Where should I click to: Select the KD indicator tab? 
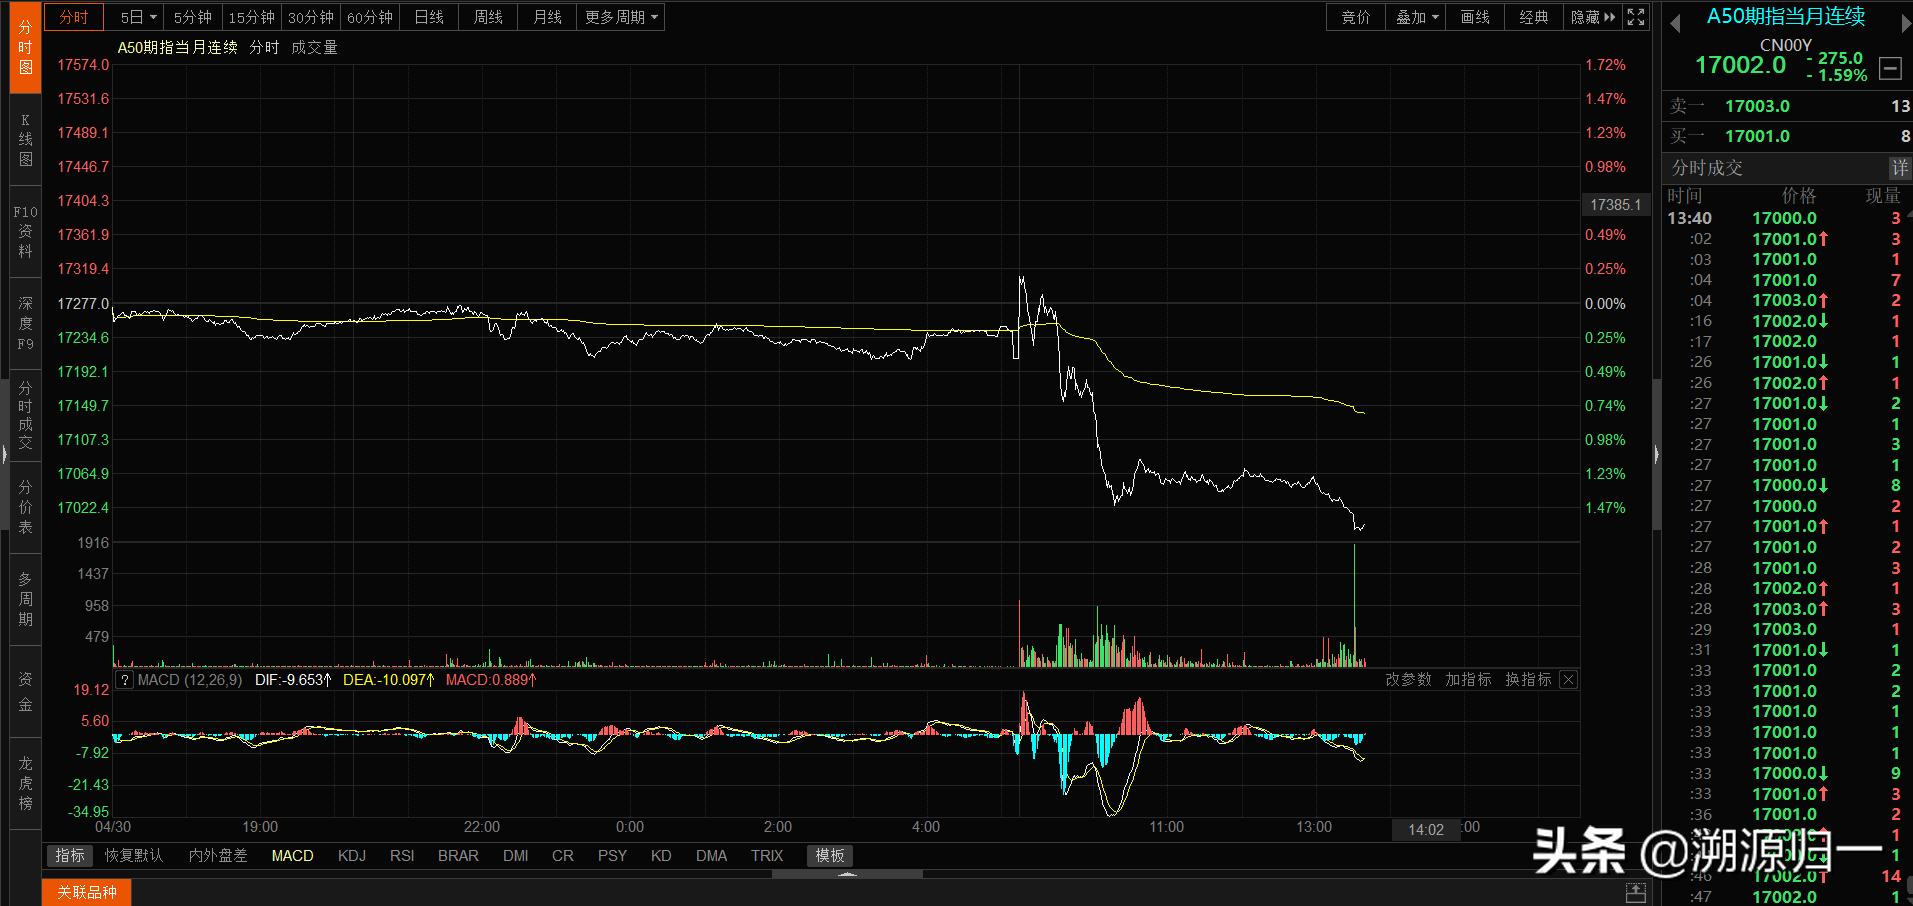[661, 856]
